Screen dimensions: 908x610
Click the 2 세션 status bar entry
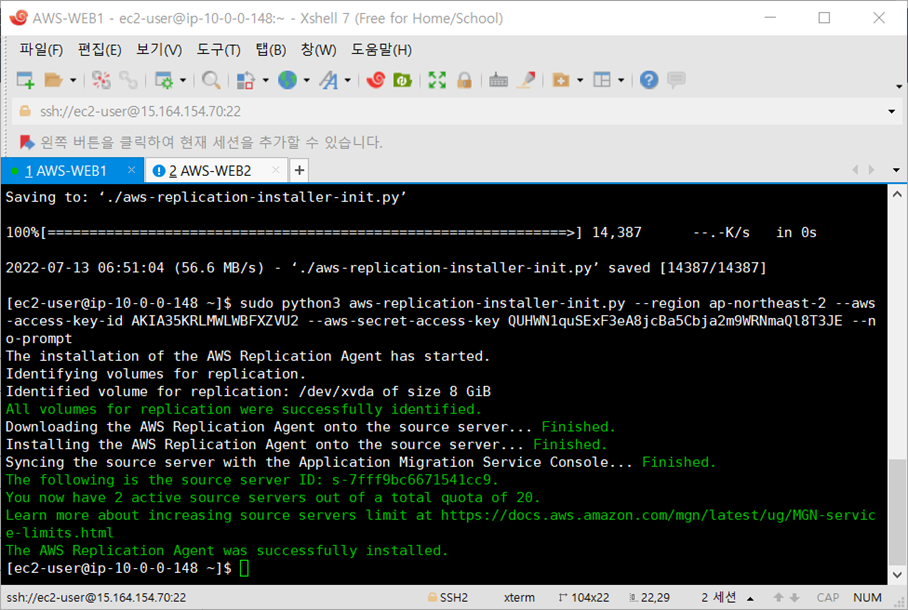[718, 597]
